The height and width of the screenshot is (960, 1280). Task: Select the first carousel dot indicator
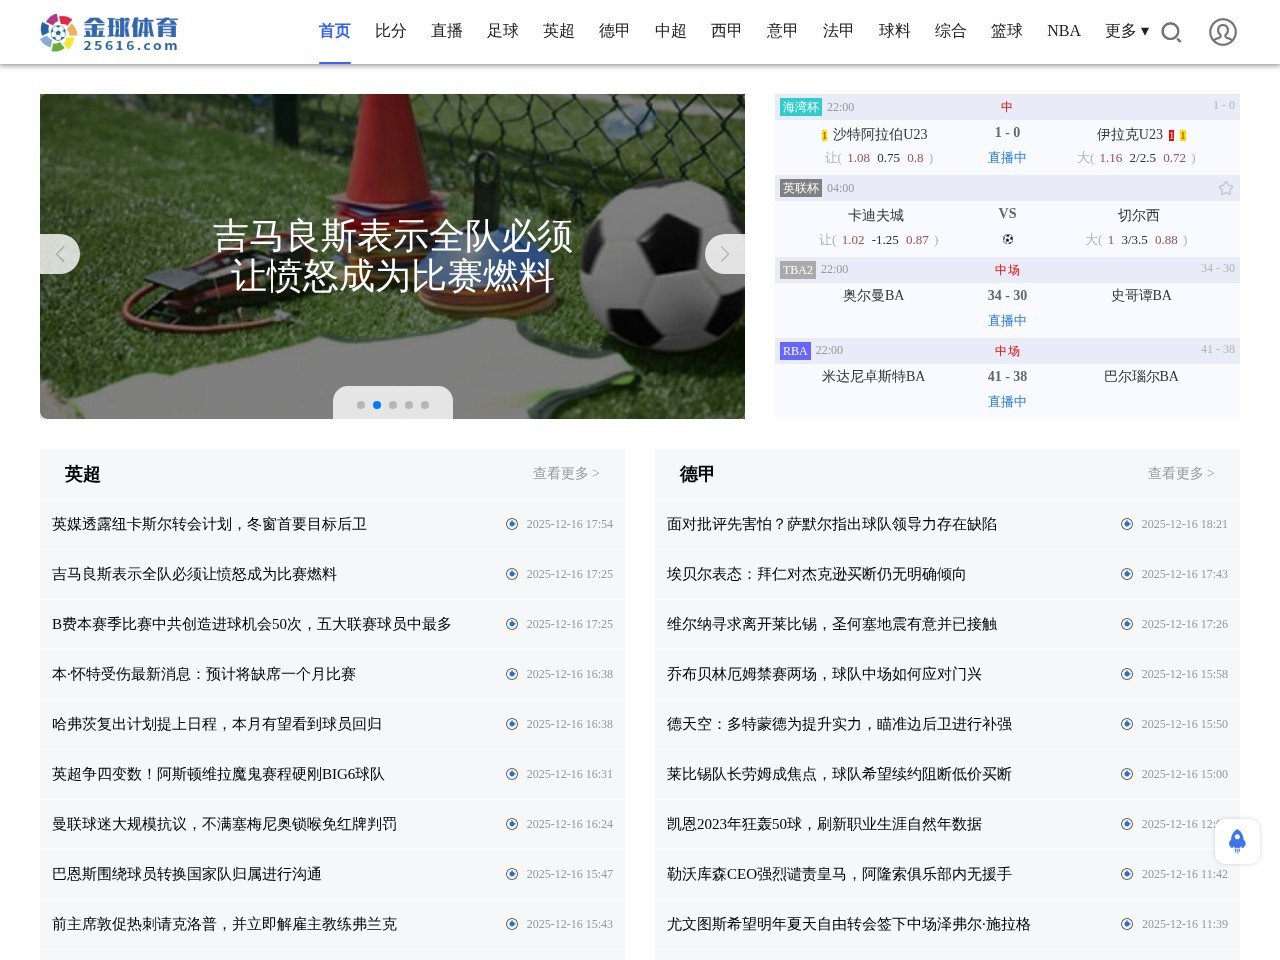(361, 405)
